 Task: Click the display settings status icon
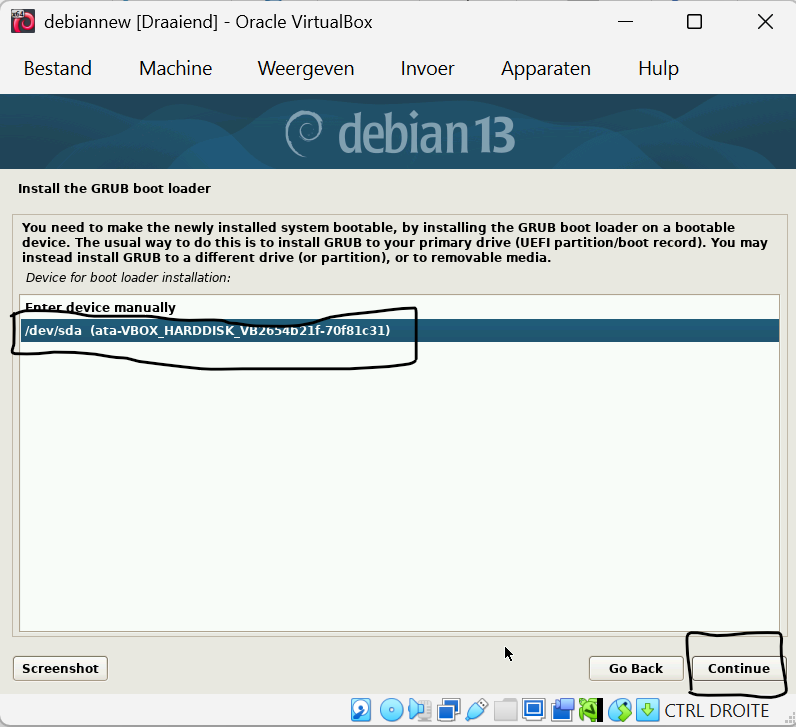[x=534, y=710]
